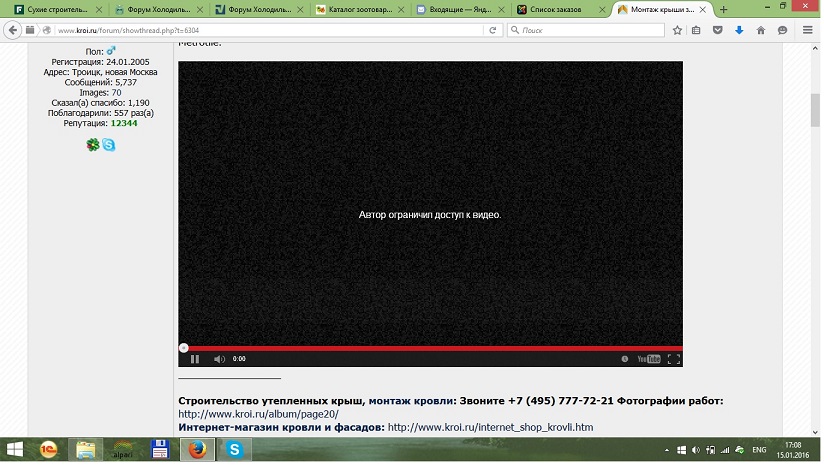Click the red video progress bar
The image size is (824, 471).
(x=430, y=348)
